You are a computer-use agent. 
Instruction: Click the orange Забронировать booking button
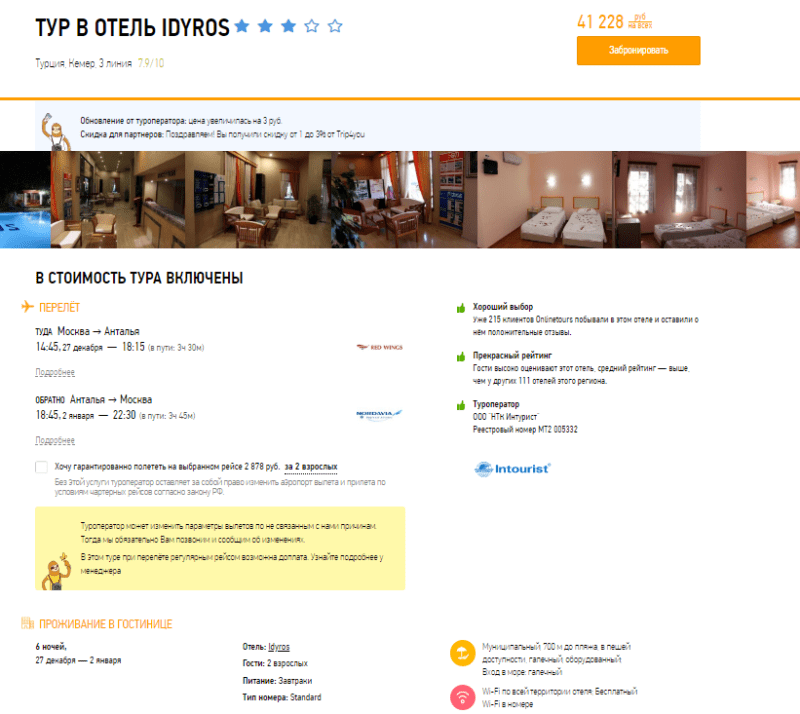pyautogui.click(x=638, y=51)
